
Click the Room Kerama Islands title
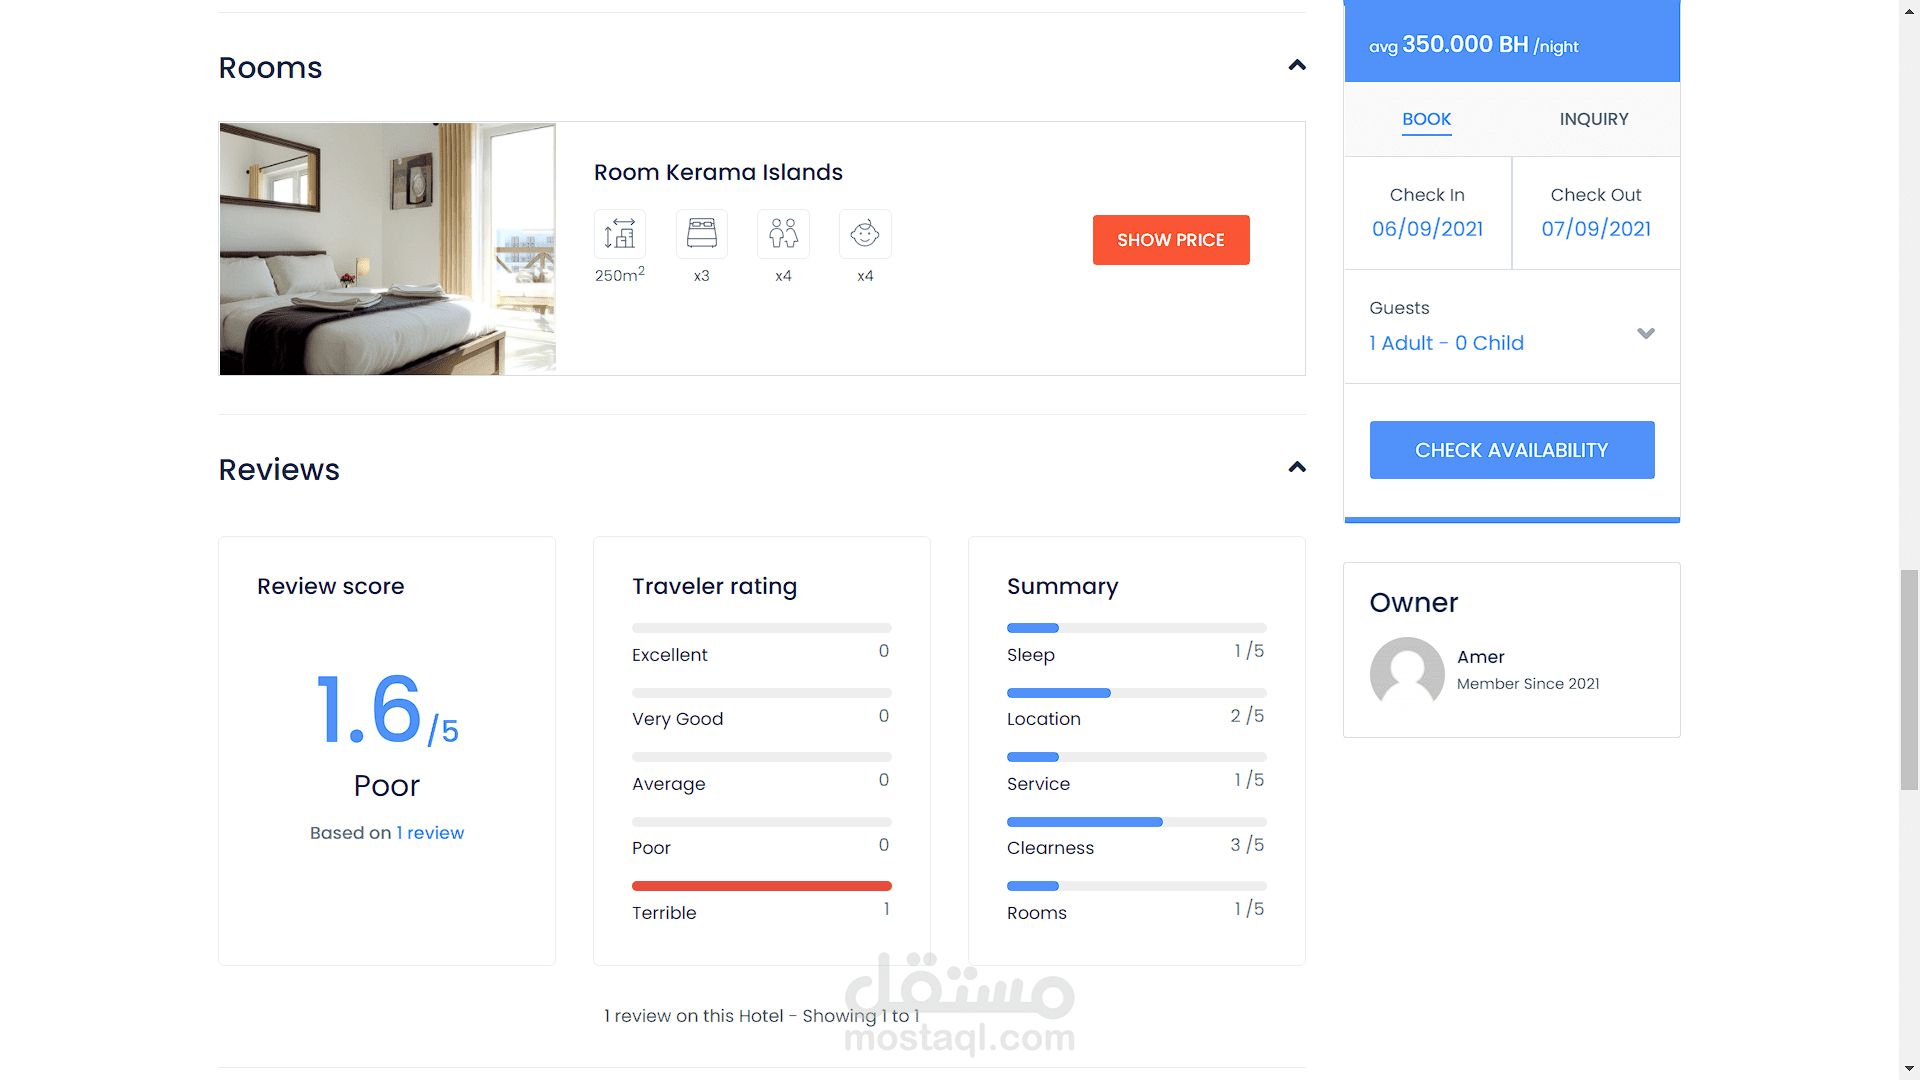[x=718, y=172]
